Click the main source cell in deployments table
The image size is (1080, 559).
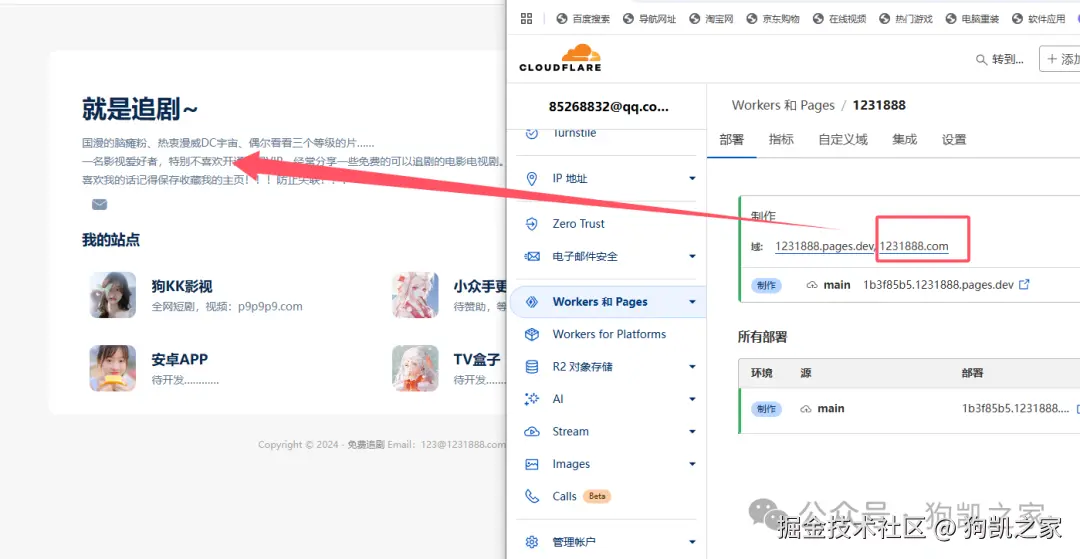pyautogui.click(x=822, y=409)
